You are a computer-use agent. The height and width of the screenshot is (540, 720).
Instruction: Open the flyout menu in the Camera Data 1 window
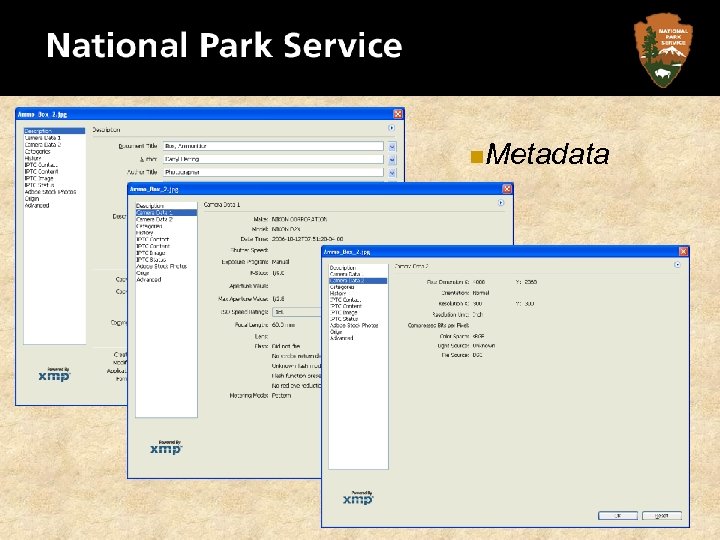tap(501, 202)
